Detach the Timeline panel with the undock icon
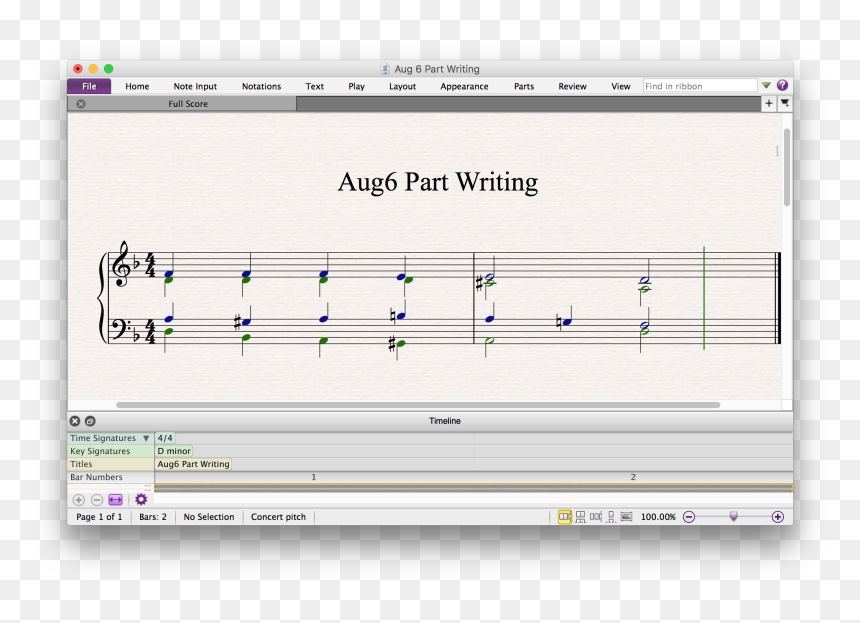This screenshot has width=860, height=623. (x=90, y=421)
